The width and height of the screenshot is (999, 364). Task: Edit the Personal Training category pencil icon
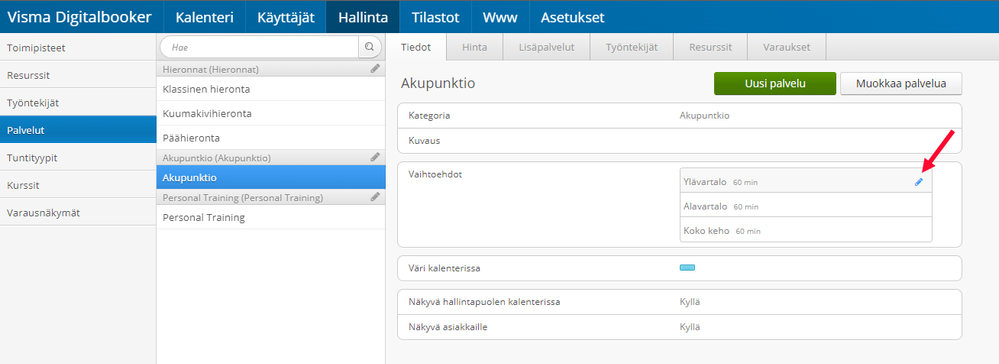point(375,197)
